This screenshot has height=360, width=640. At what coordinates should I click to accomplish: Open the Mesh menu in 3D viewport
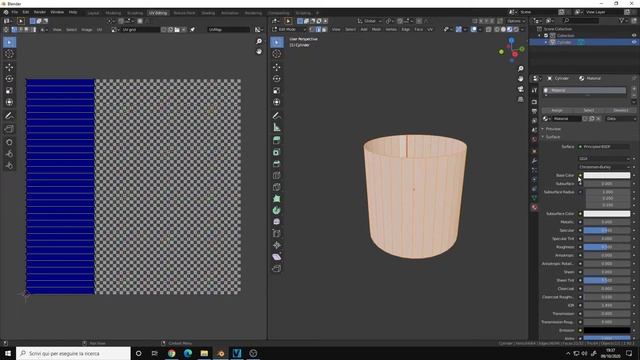coord(376,29)
